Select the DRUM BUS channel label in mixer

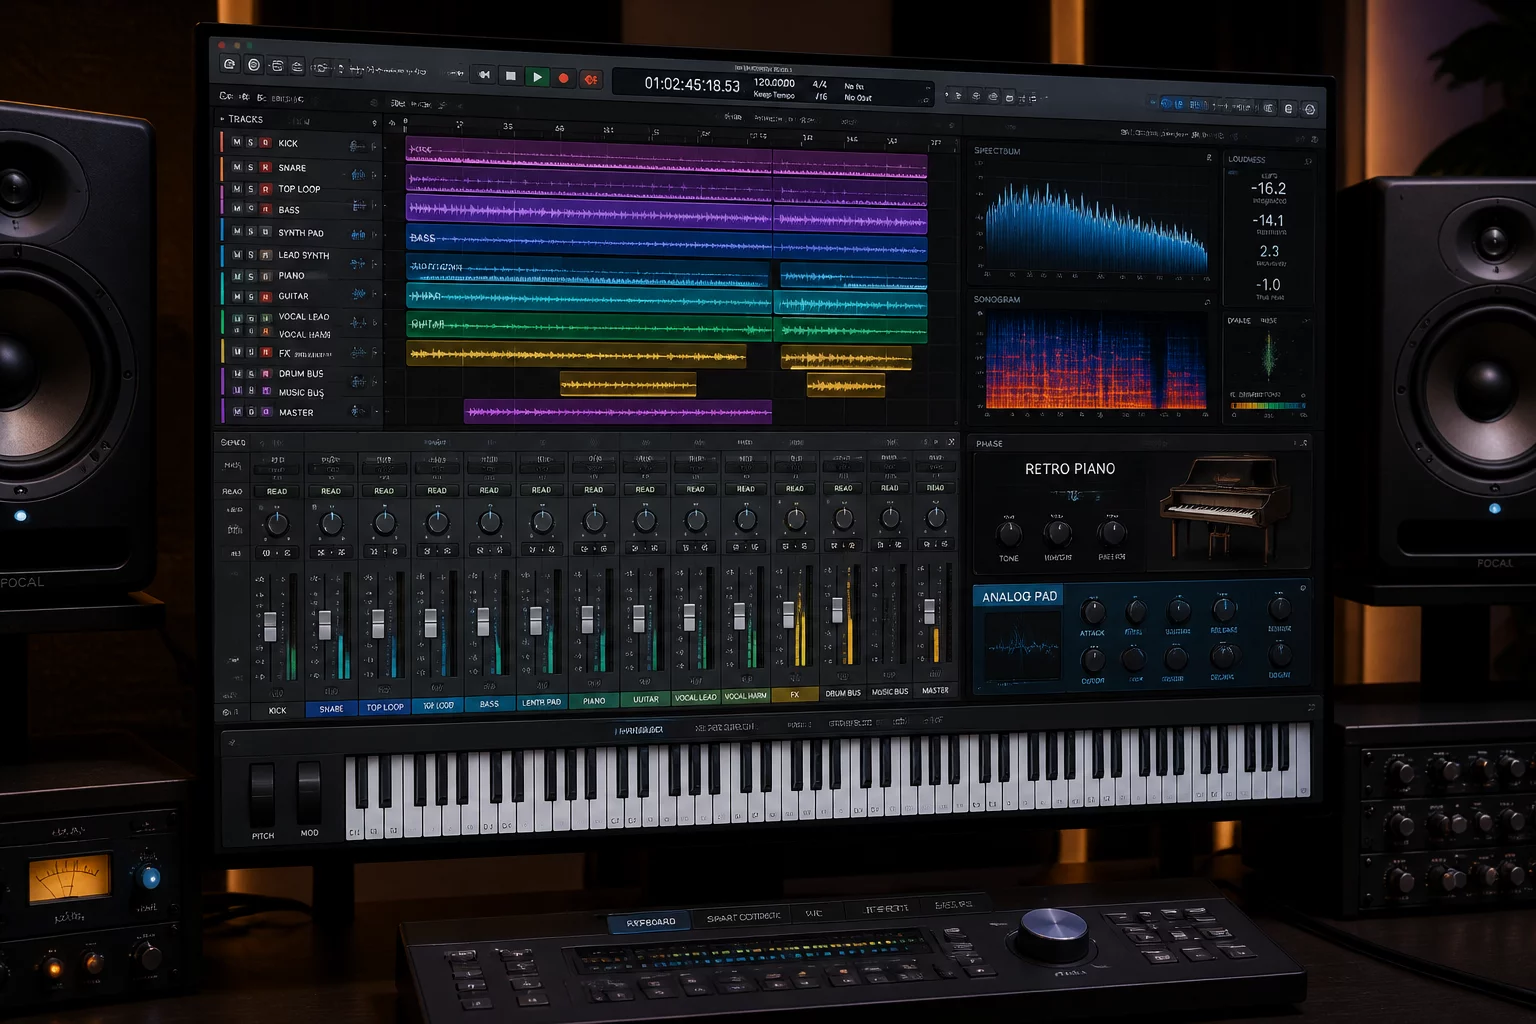(x=843, y=693)
